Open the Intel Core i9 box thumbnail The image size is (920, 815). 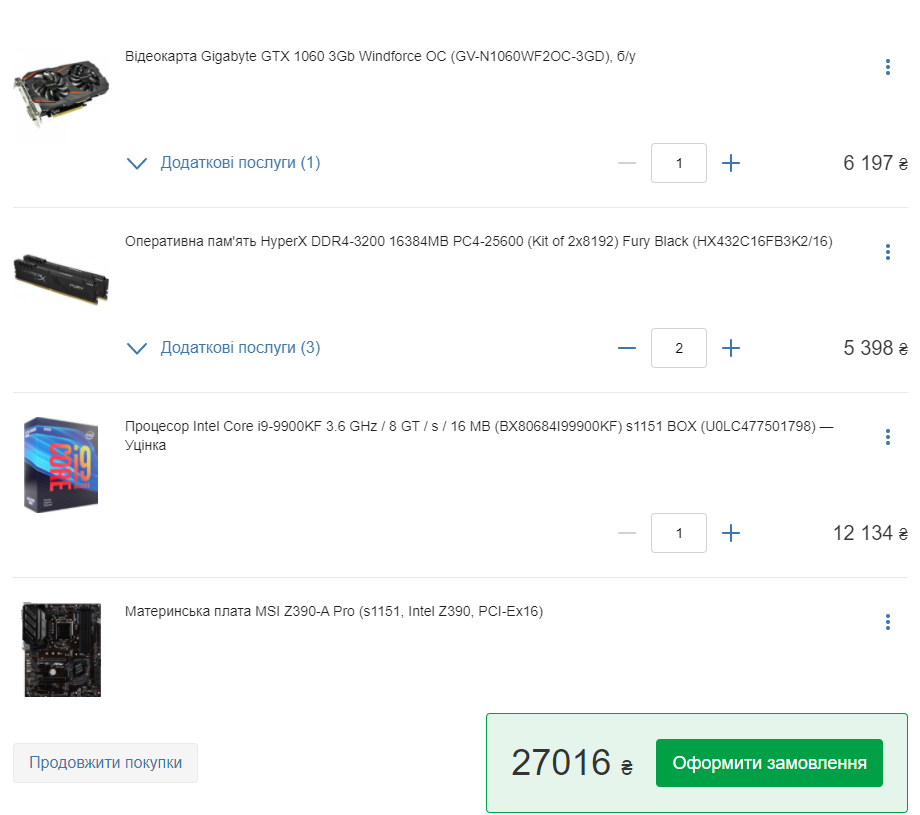tap(61, 465)
